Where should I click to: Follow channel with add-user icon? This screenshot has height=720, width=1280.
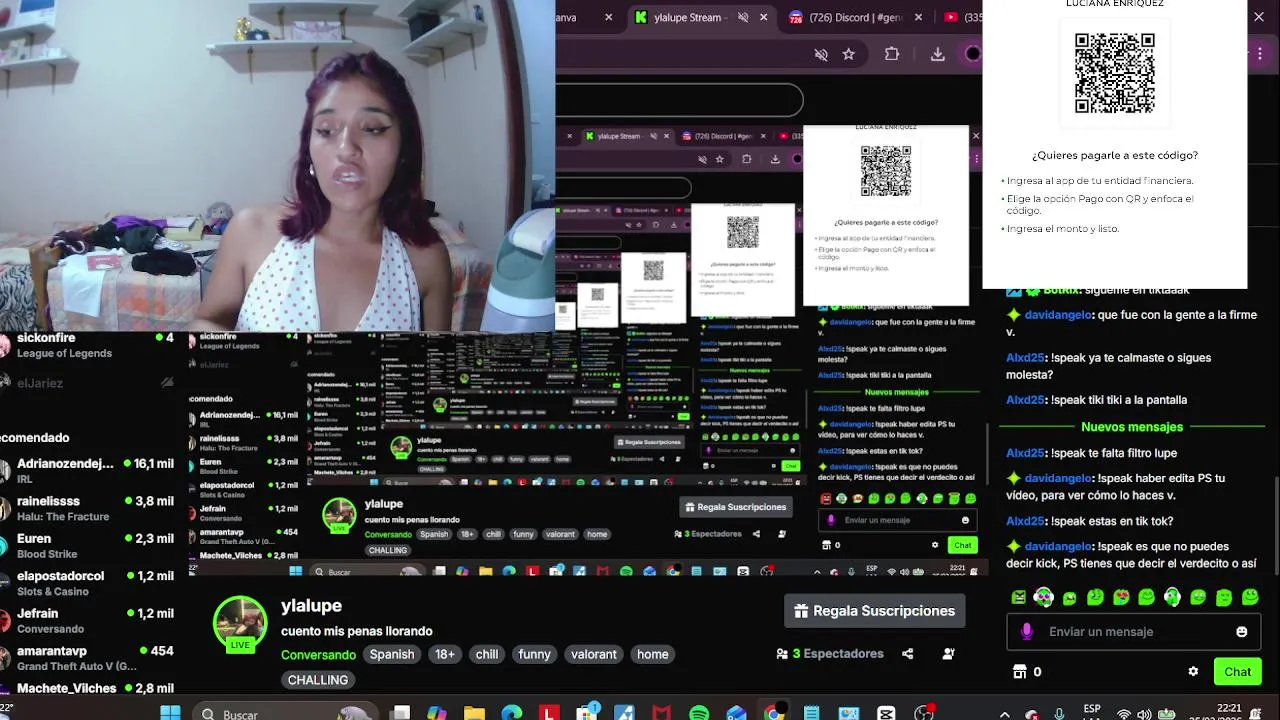click(x=948, y=654)
